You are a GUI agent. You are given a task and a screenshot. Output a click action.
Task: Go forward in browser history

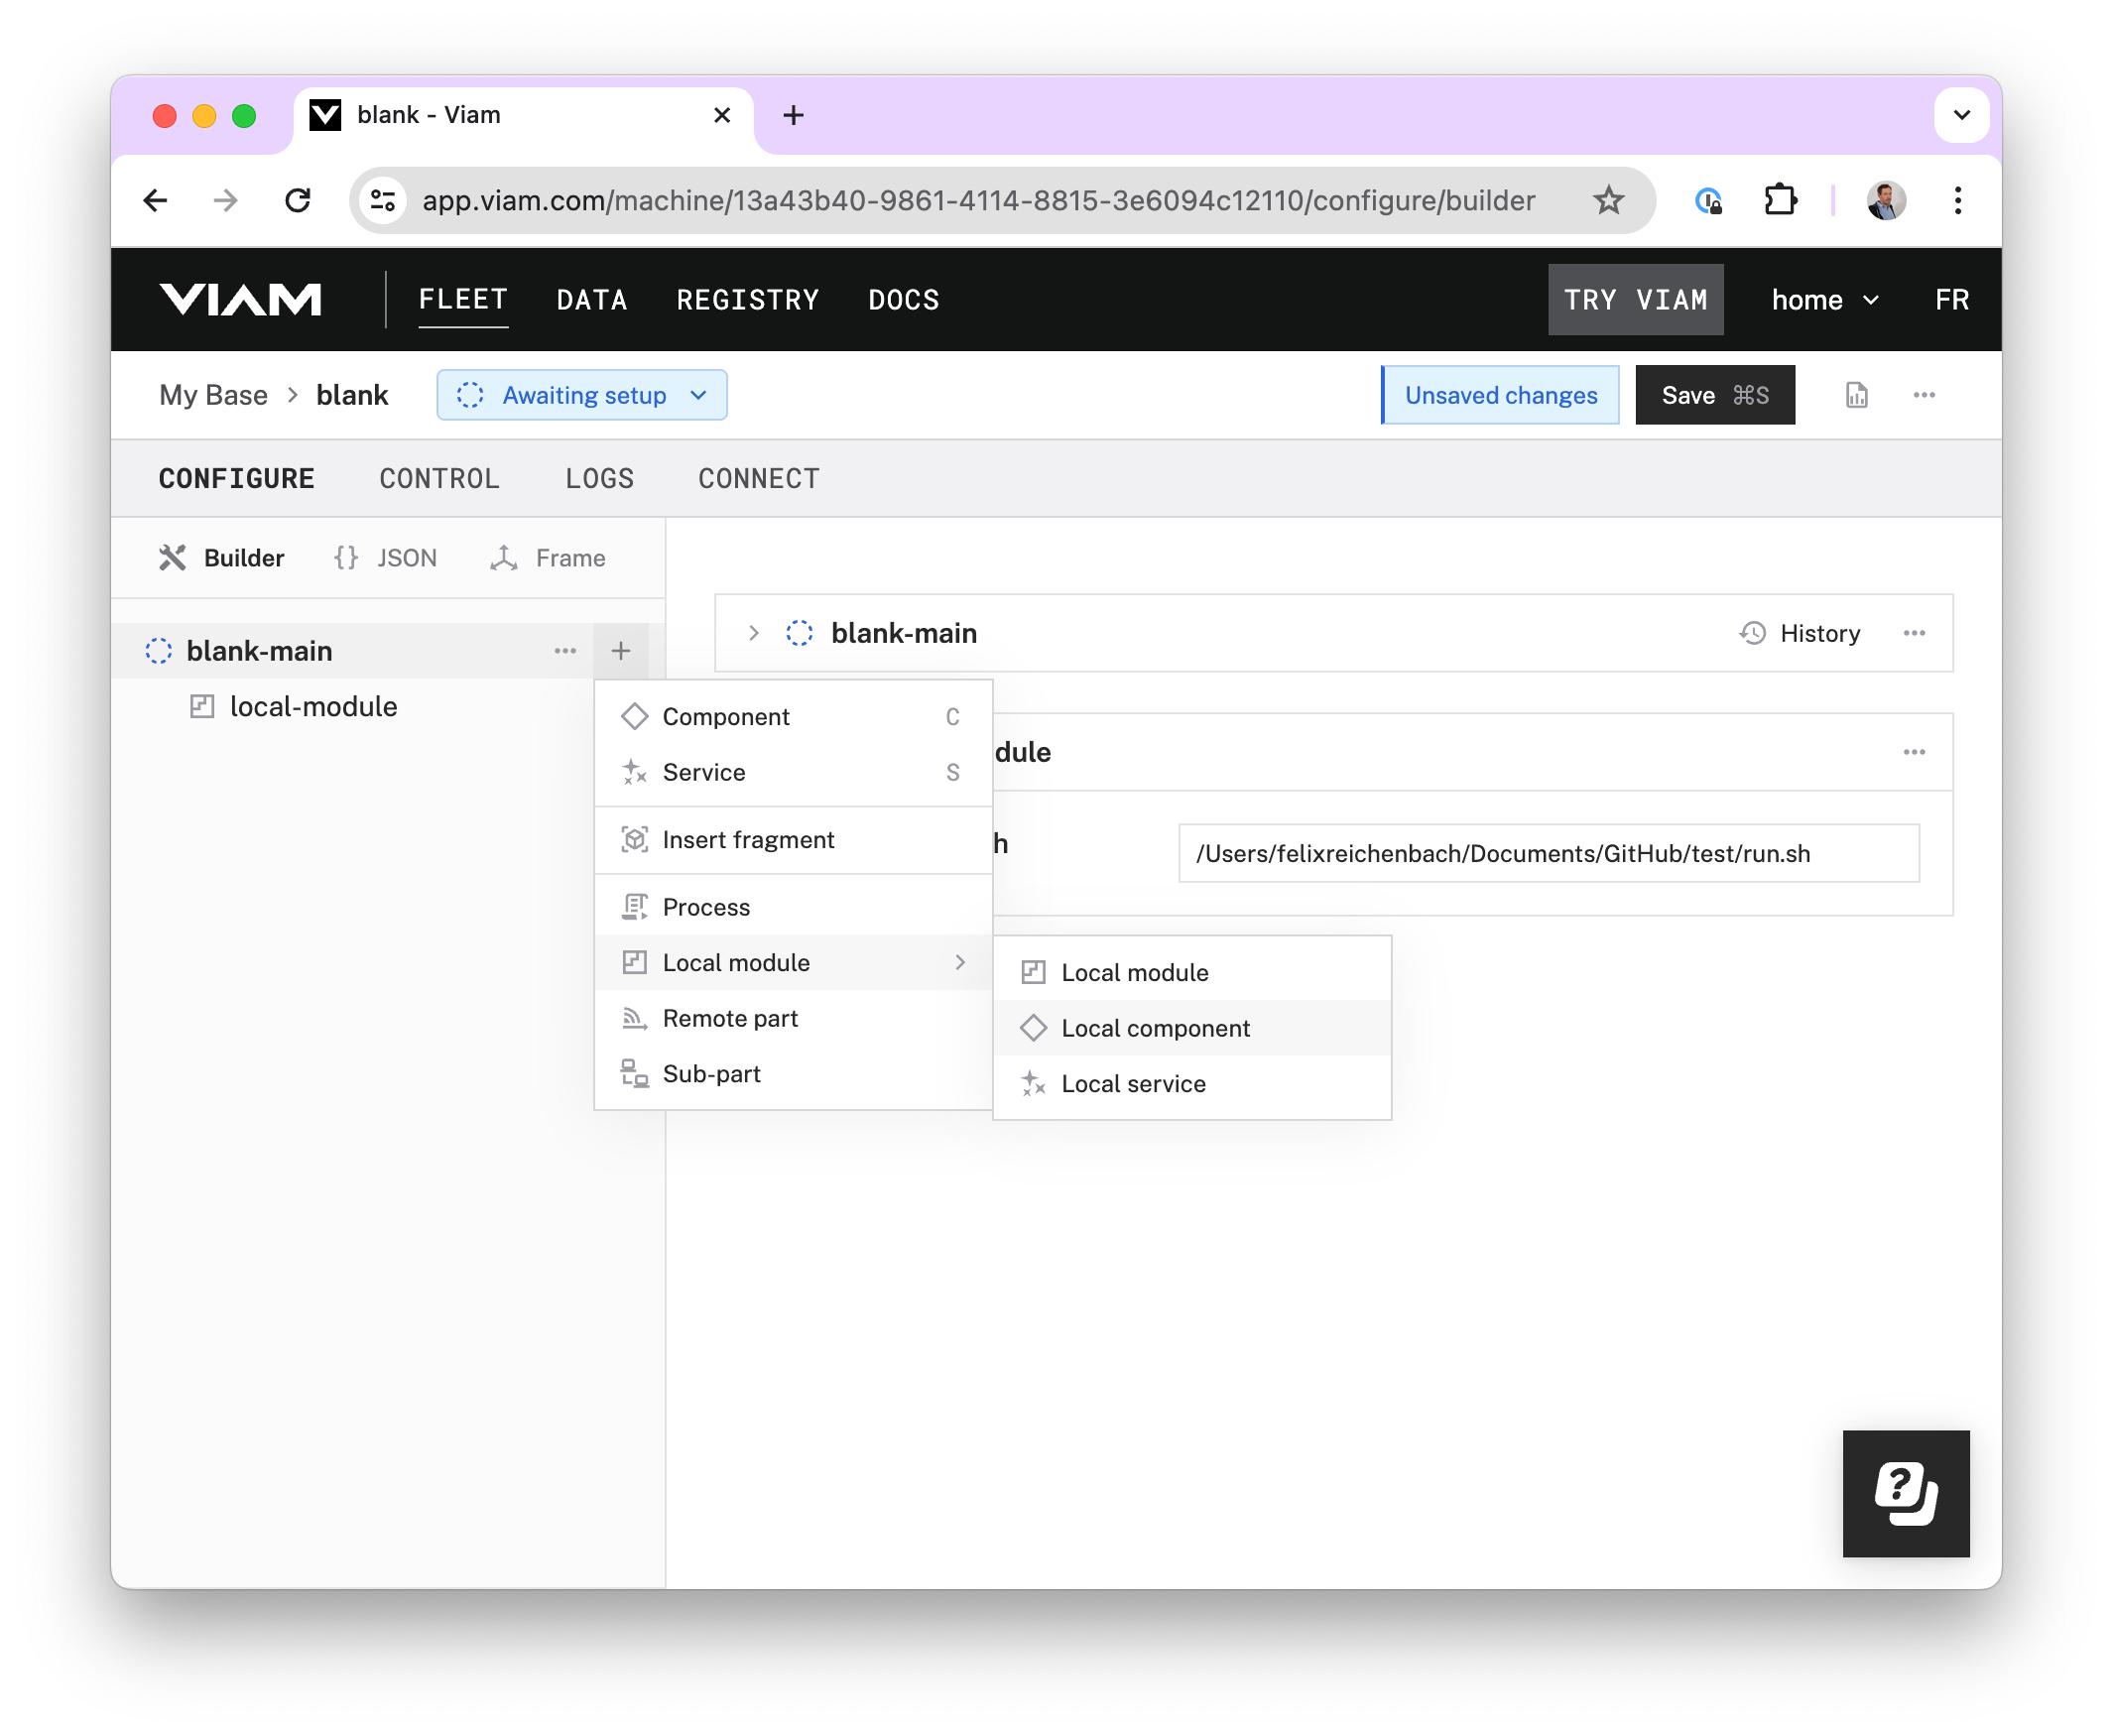click(226, 200)
